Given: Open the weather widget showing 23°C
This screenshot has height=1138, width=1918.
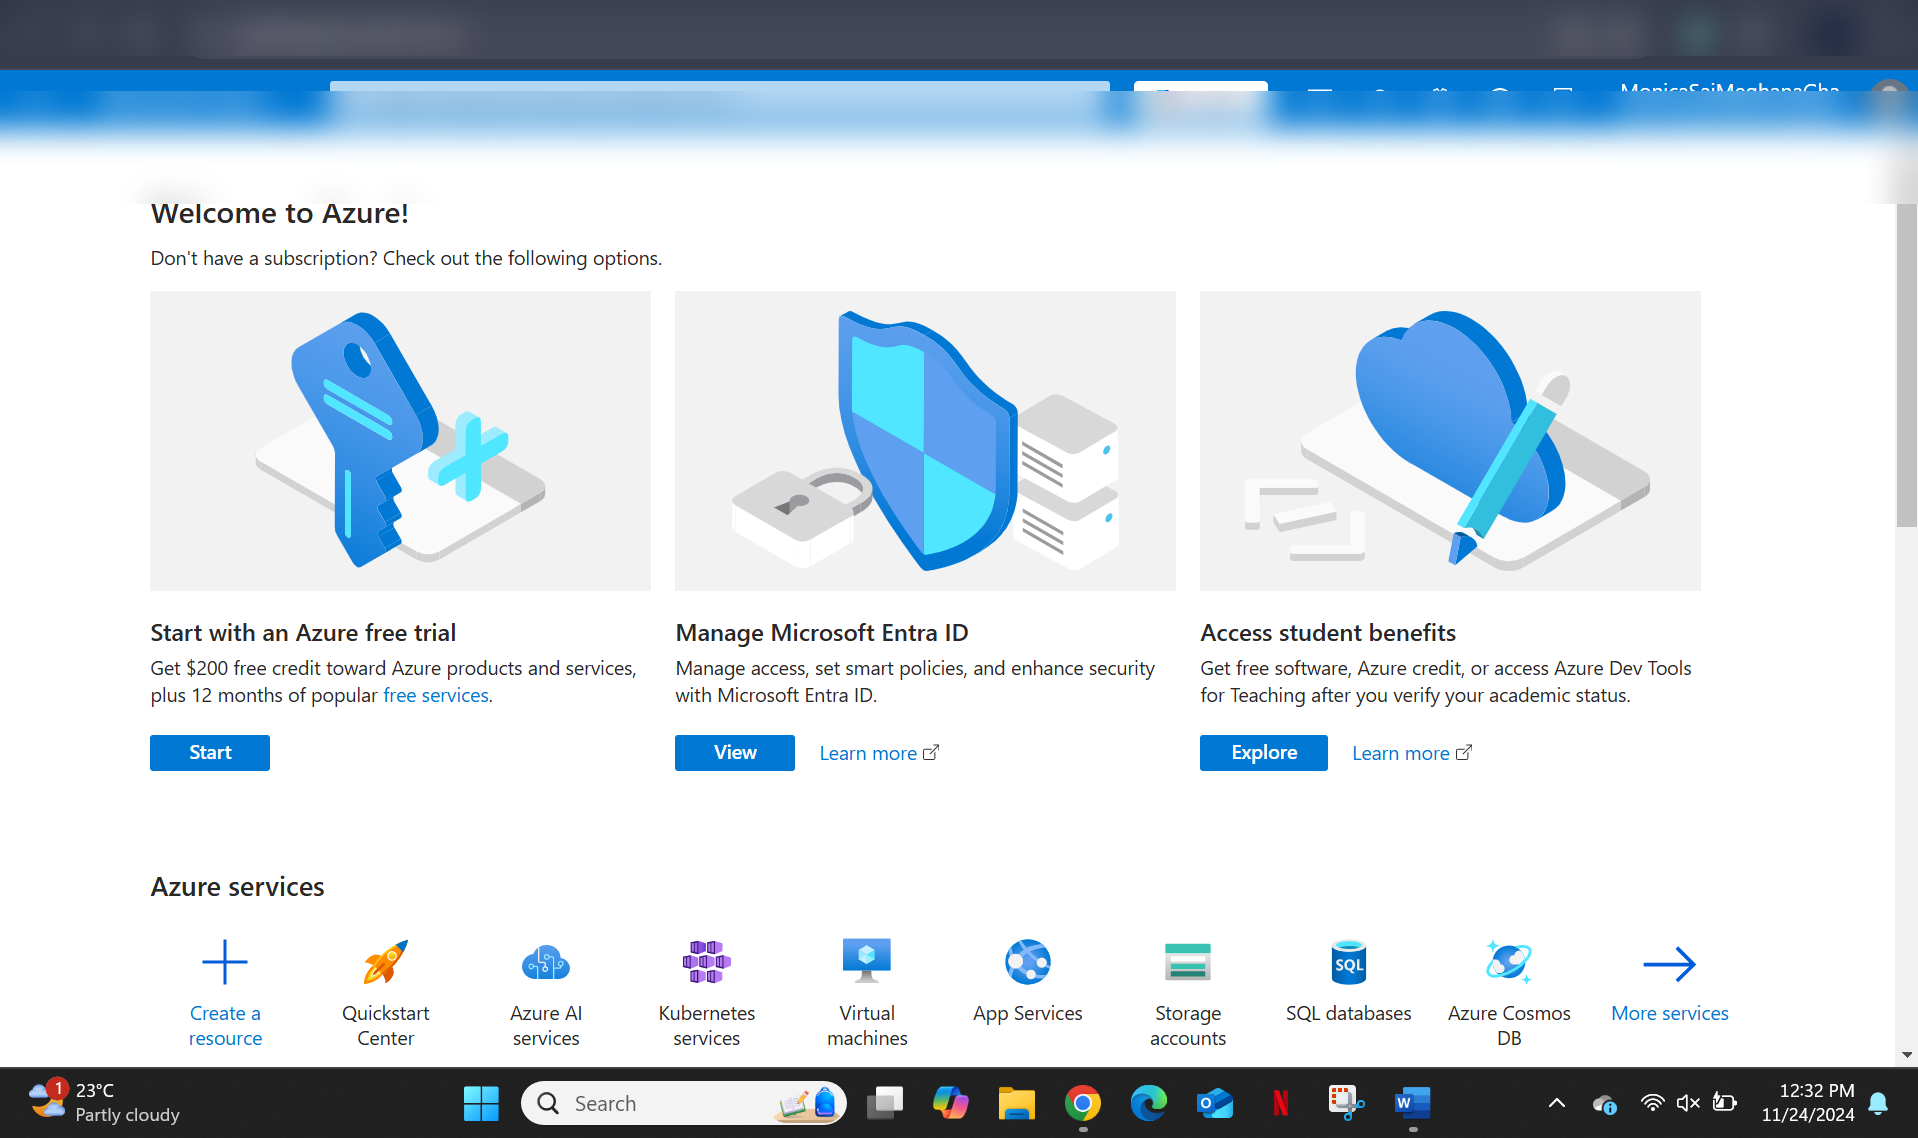Looking at the screenshot, I should [105, 1102].
